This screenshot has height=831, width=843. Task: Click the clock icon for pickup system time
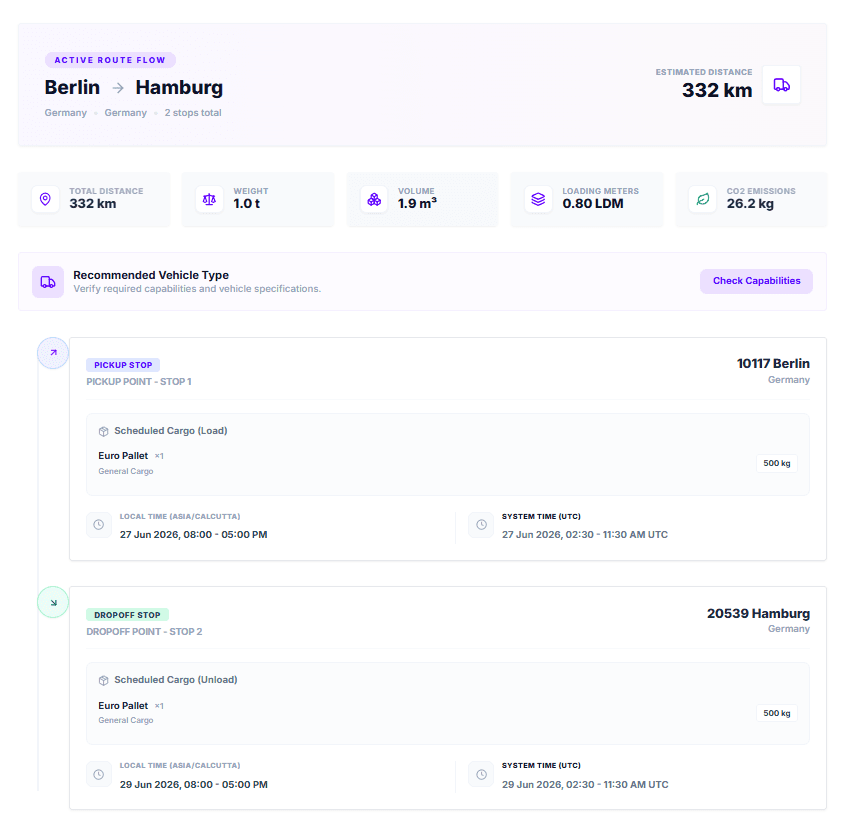[x=481, y=525]
